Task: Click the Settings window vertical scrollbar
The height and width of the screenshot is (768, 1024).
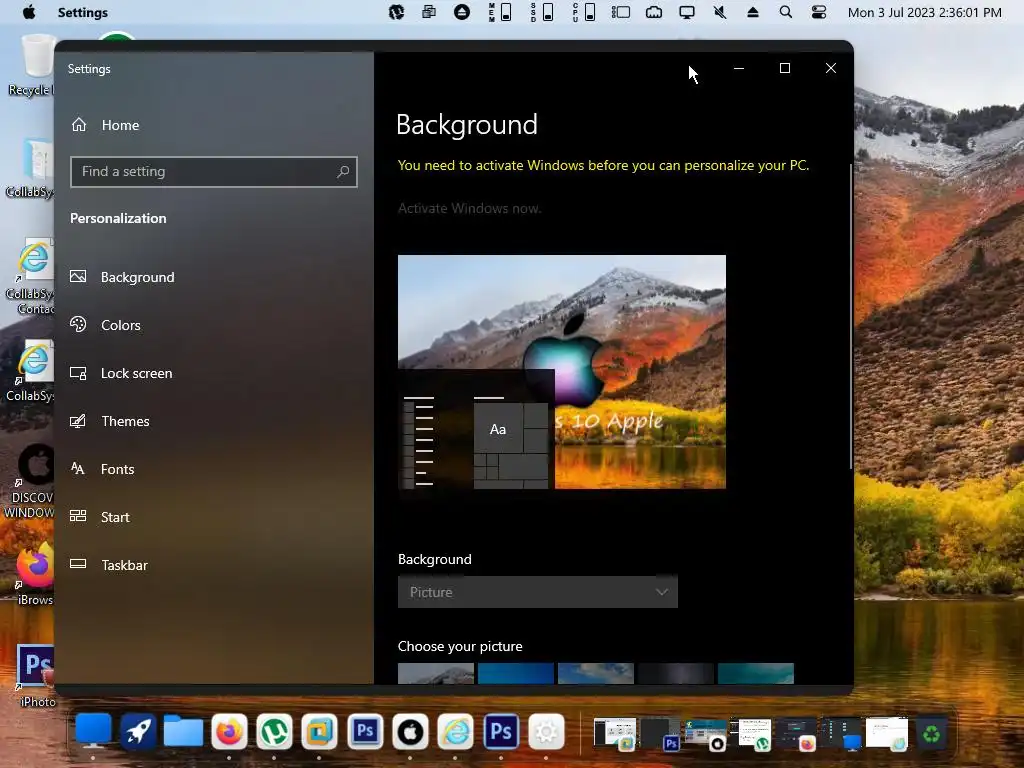Action: [850, 316]
